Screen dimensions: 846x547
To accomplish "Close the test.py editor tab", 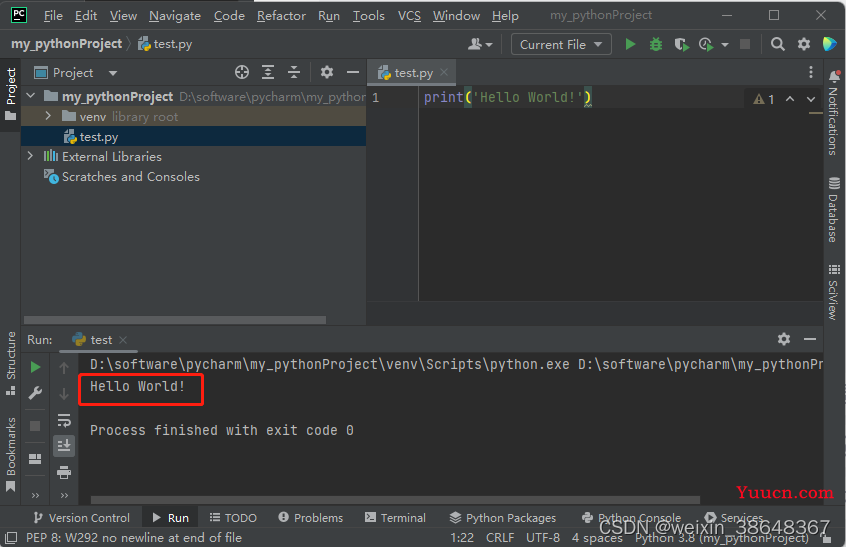I will point(444,72).
